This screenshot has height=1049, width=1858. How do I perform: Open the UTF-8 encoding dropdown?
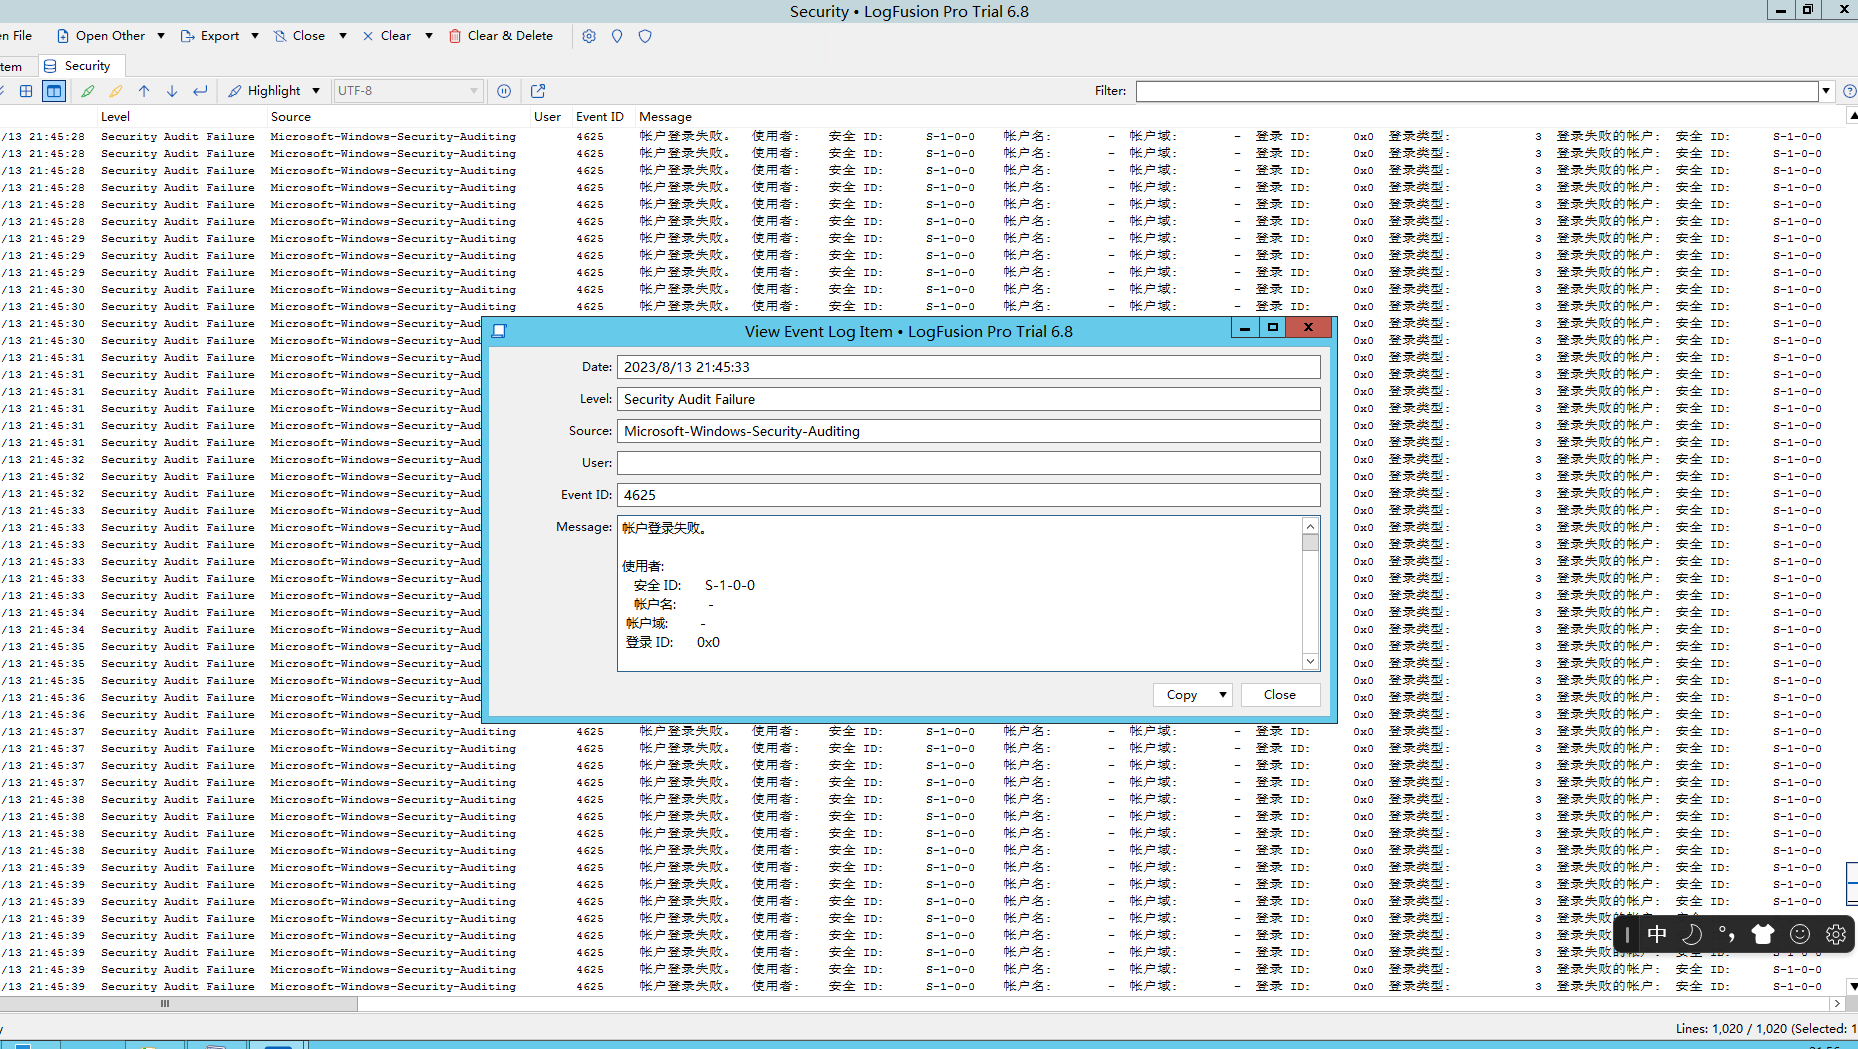[x=474, y=90]
